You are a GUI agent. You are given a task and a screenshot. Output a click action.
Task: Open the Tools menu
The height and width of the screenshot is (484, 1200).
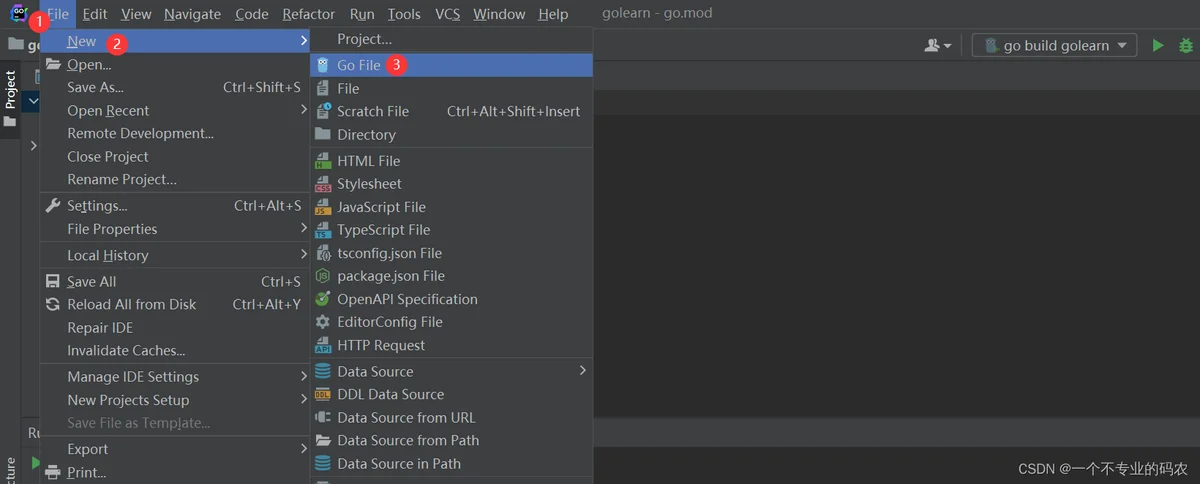(x=404, y=14)
